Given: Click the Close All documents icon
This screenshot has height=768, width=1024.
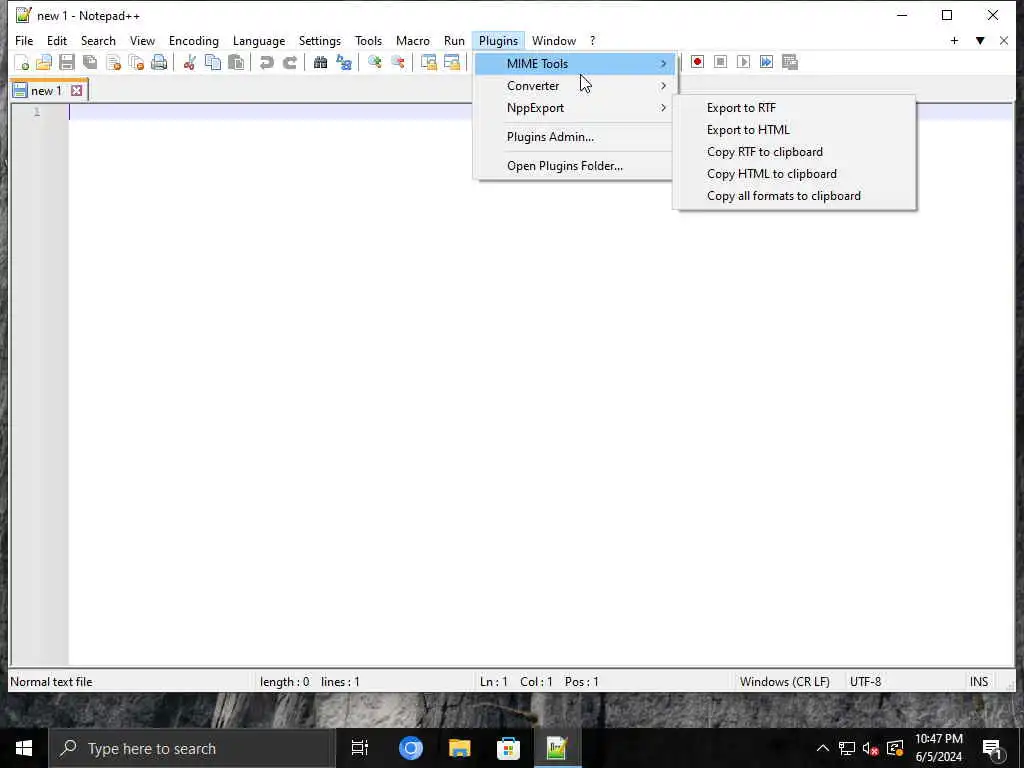Looking at the screenshot, I should pyautogui.click(x=136, y=63).
